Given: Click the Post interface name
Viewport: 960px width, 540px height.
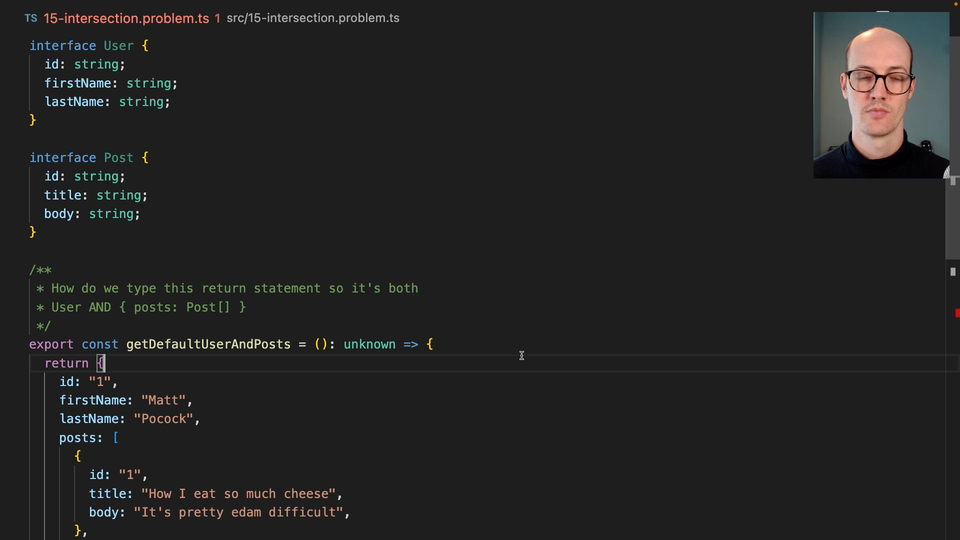Looking at the screenshot, I should pos(119,158).
